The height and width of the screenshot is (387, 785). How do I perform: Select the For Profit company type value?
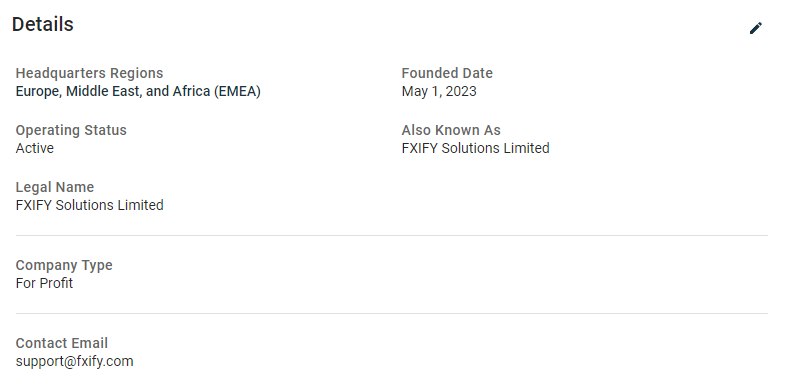coord(44,283)
